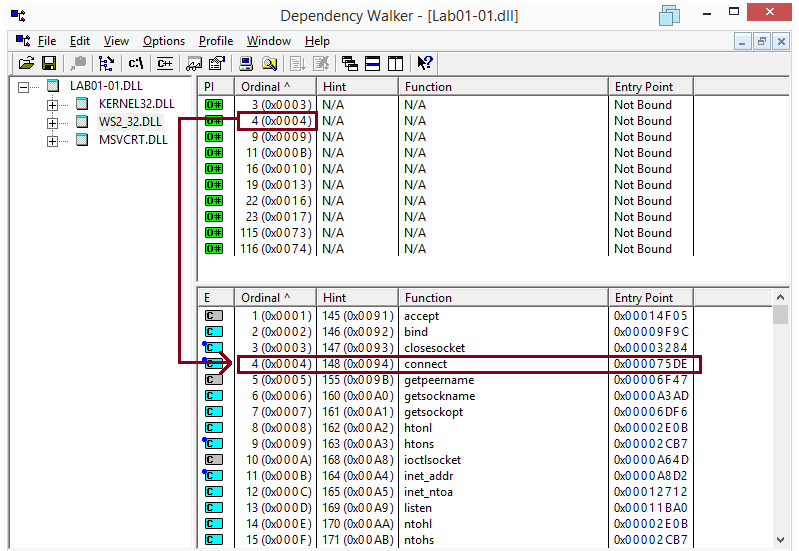This screenshot has height=551, width=799.
Task: Open the Profile menu
Action: [215, 41]
